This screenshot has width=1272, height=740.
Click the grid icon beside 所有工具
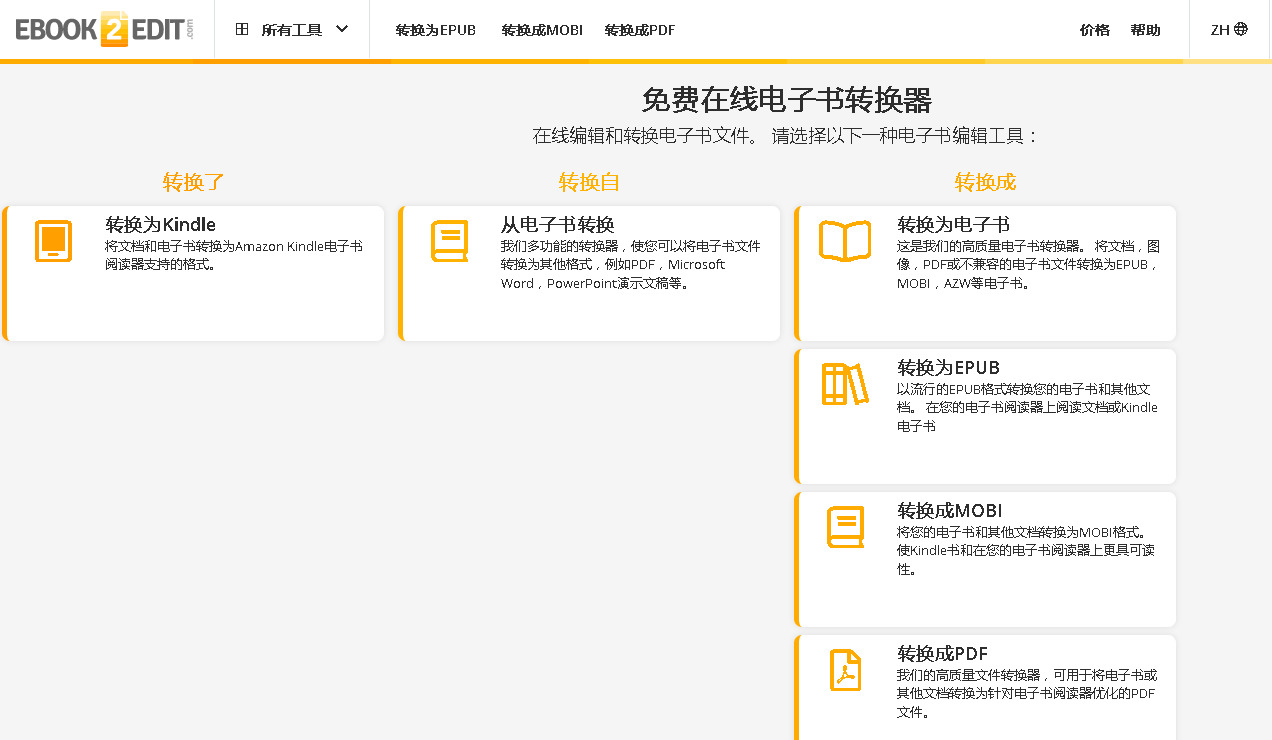[x=242, y=30]
